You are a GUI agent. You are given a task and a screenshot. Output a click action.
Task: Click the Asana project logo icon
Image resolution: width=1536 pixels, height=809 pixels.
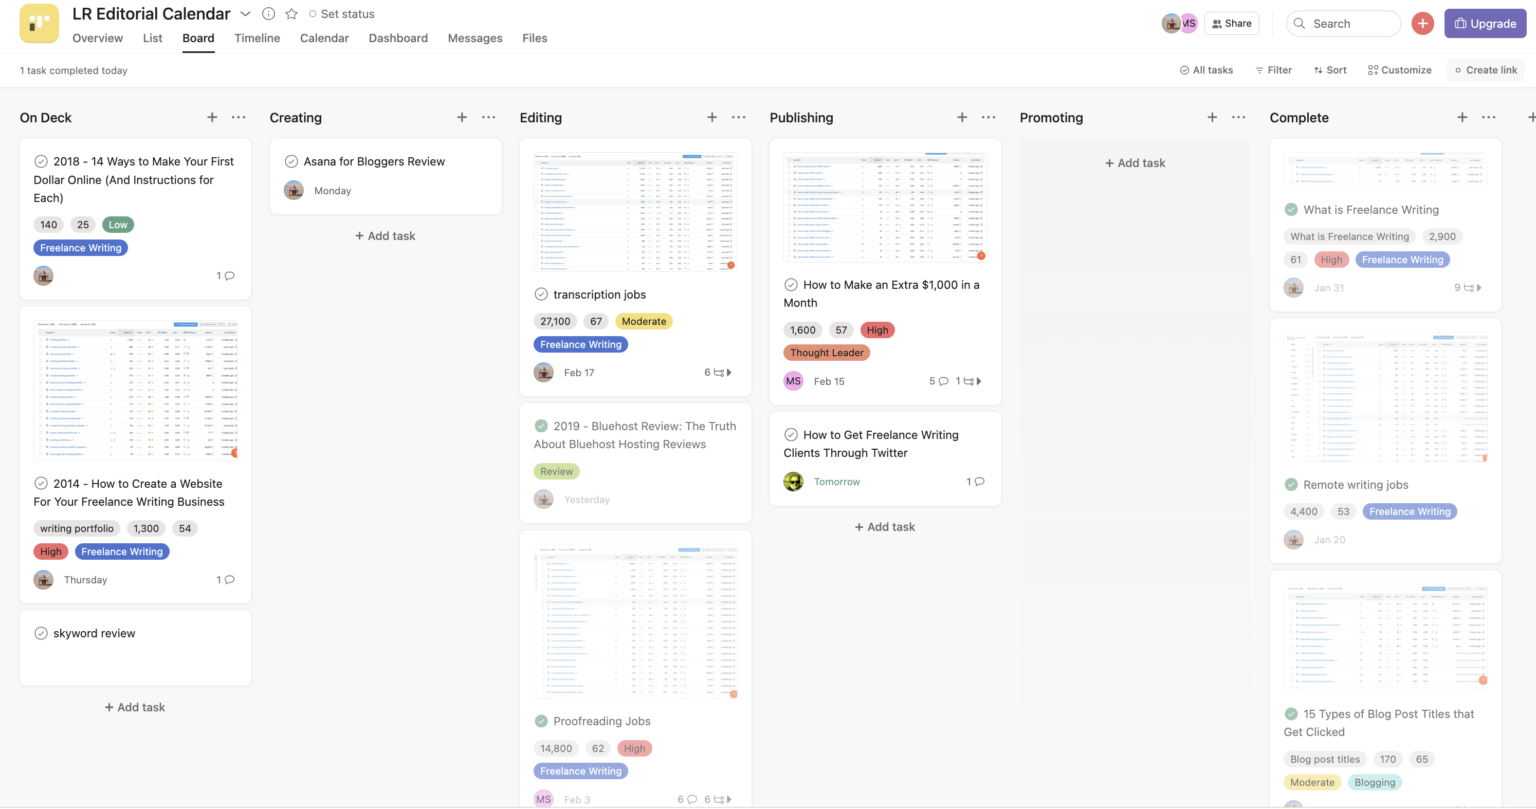pos(39,24)
